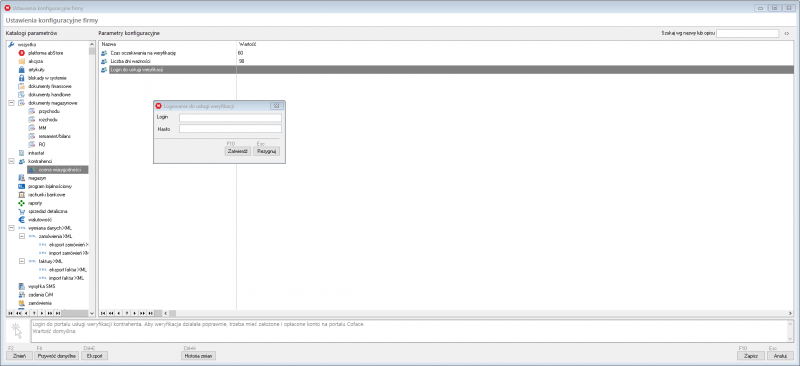The height and width of the screenshot is (366, 800).
Task: Collapse the kontrahenci tree node
Action: click(x=11, y=161)
